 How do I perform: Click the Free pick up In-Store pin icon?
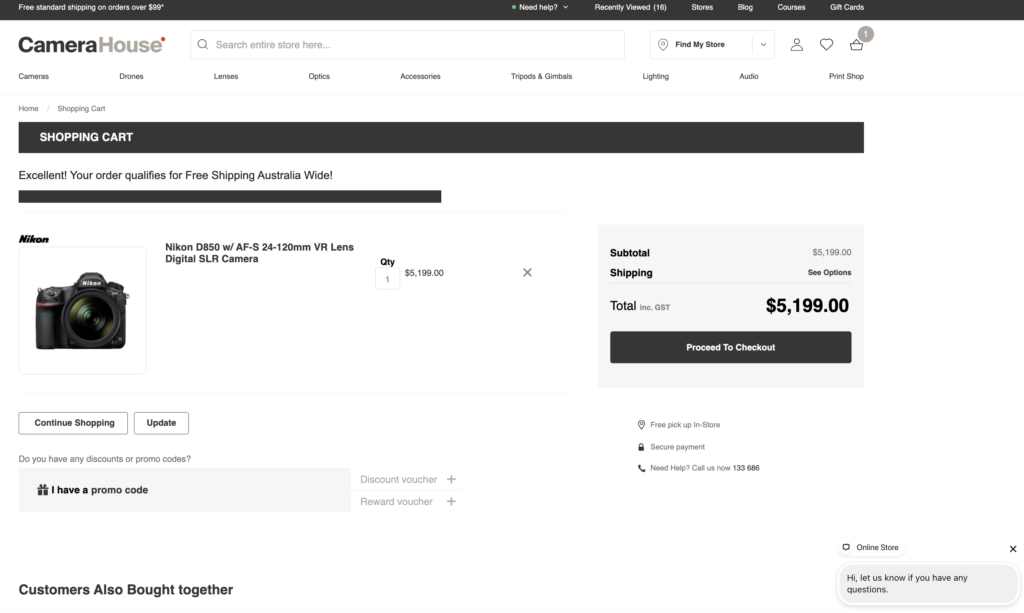pos(641,425)
